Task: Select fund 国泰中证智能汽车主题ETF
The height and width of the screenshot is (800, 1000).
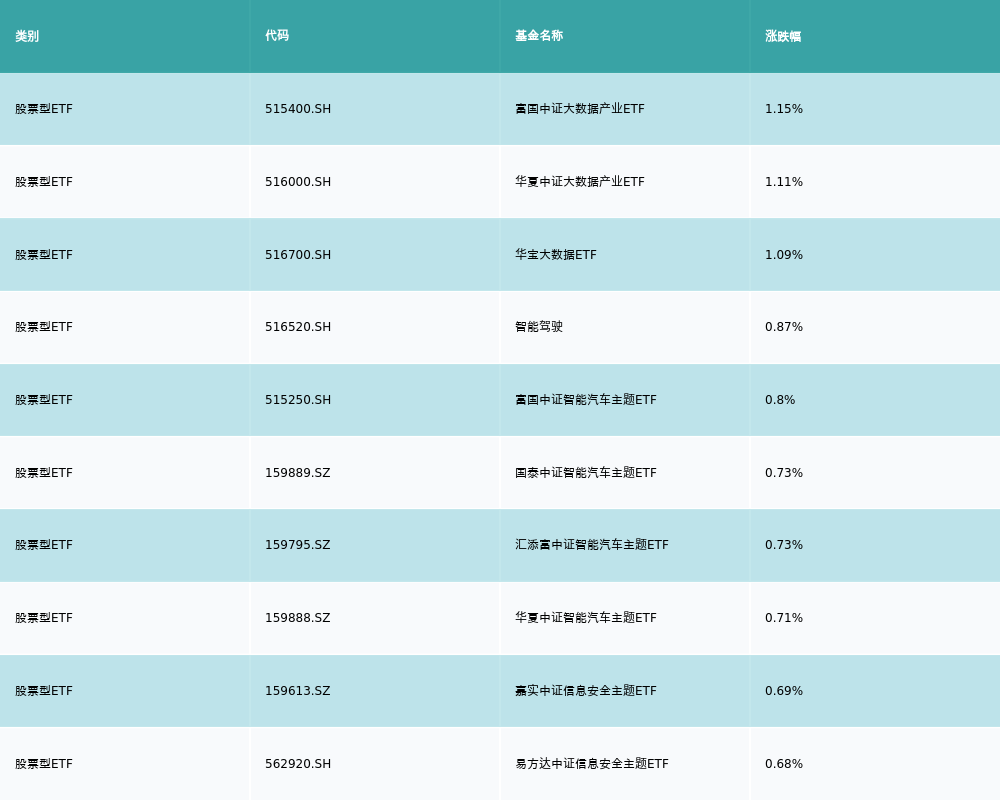Action: (x=586, y=473)
